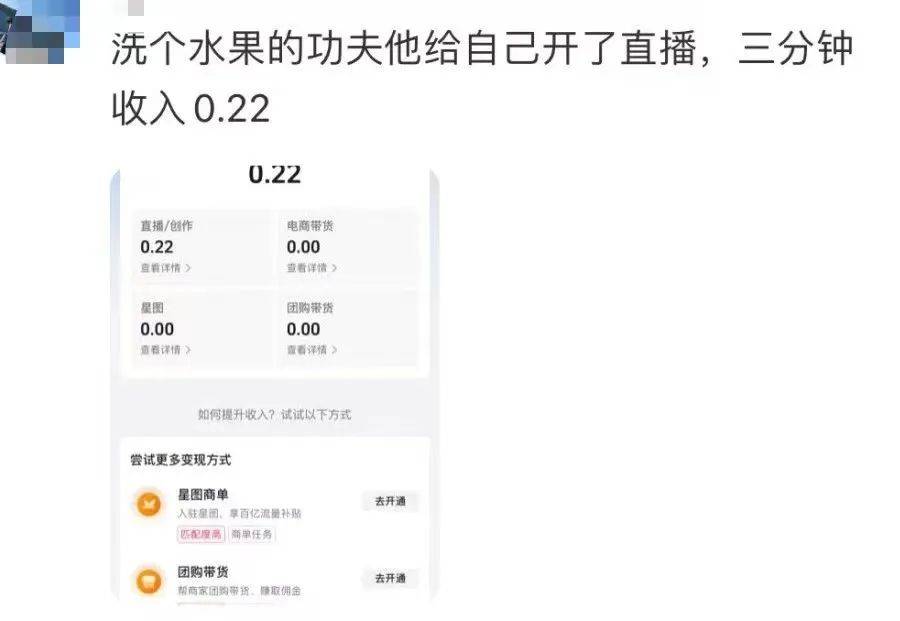Click the 尝试更多变现方式 heading

pyautogui.click(x=181, y=460)
